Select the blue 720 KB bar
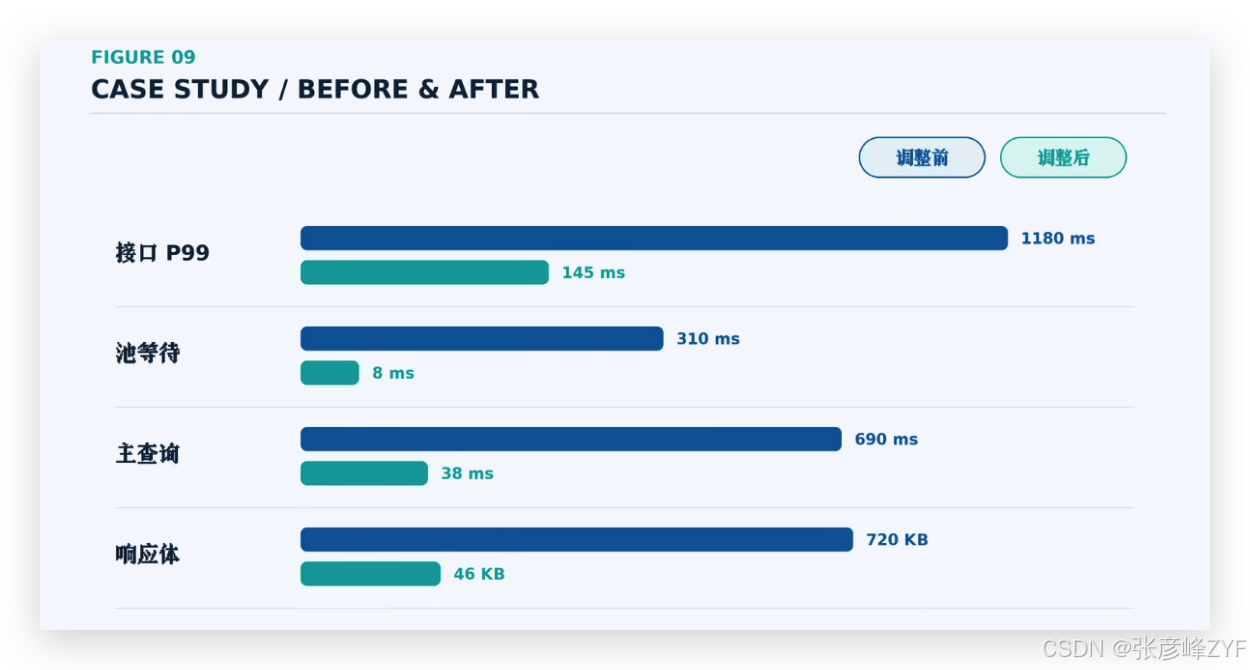Image resolution: width=1250 pixels, height=670 pixels. [577, 539]
